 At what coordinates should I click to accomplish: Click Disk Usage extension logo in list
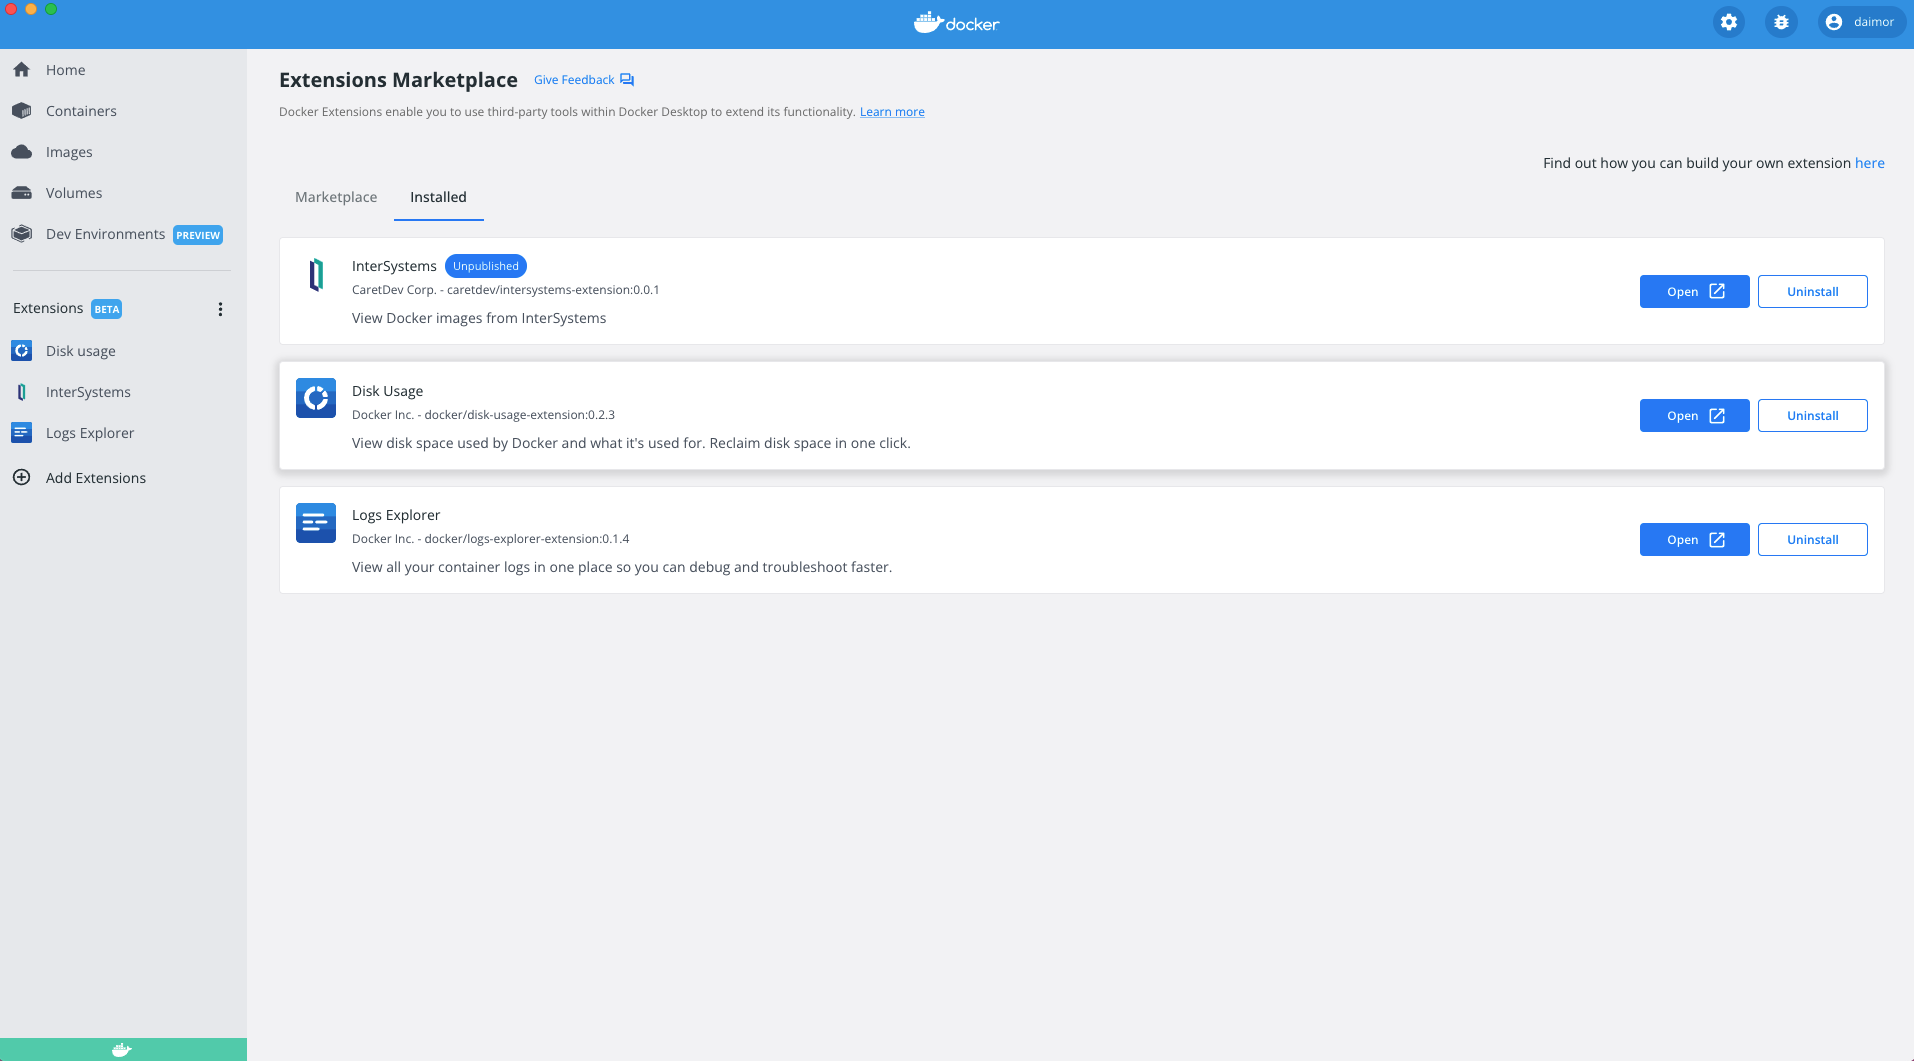[316, 398]
